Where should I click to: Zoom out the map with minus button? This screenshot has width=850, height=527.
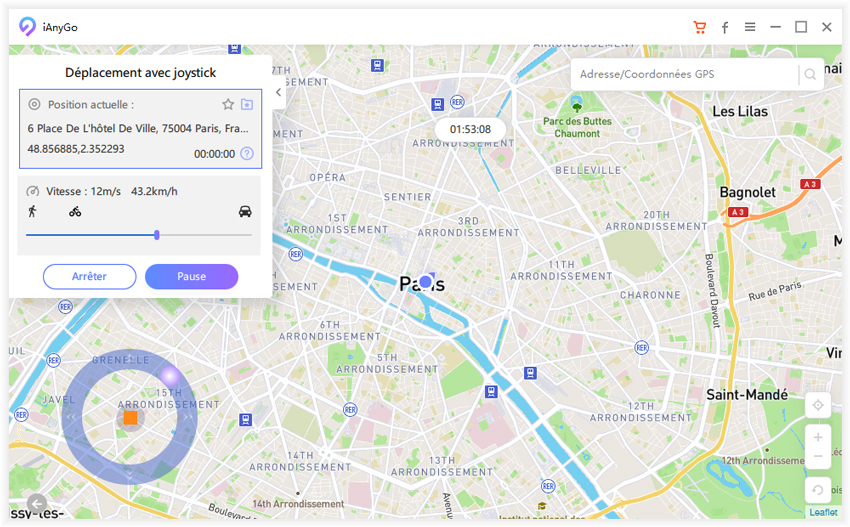point(817,457)
